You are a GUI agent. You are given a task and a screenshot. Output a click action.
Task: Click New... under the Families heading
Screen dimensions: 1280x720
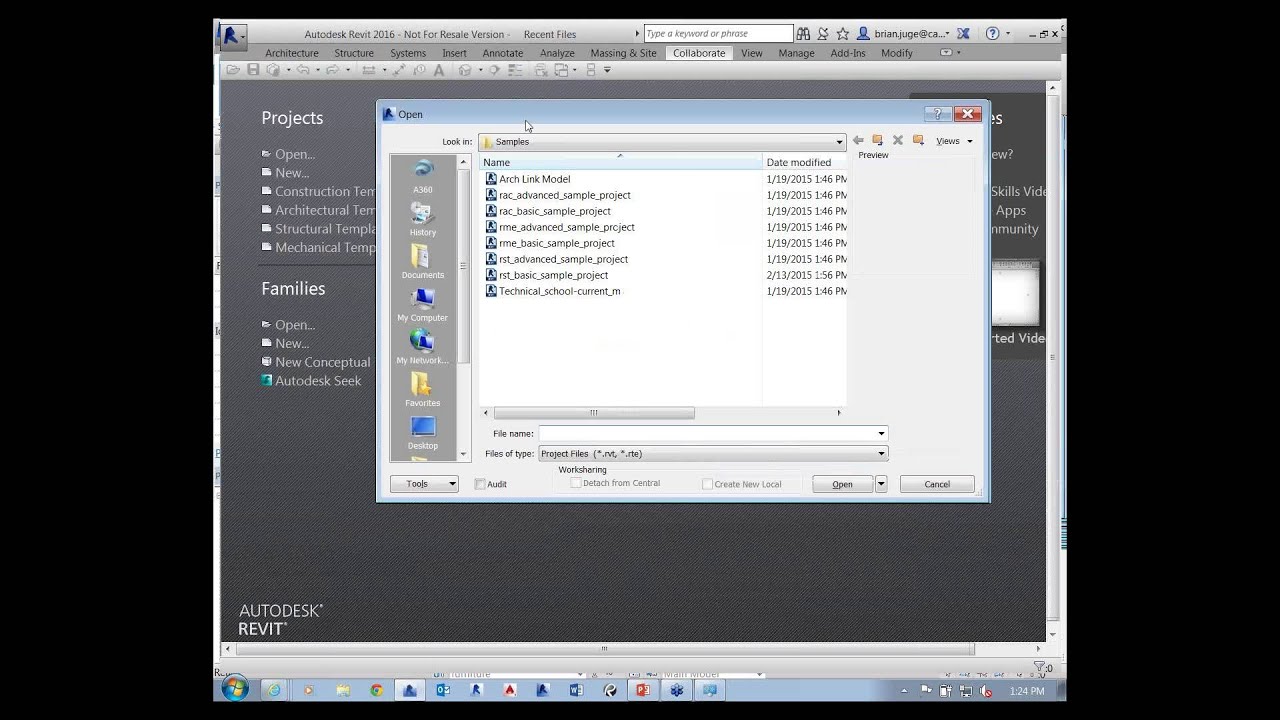pyautogui.click(x=292, y=343)
